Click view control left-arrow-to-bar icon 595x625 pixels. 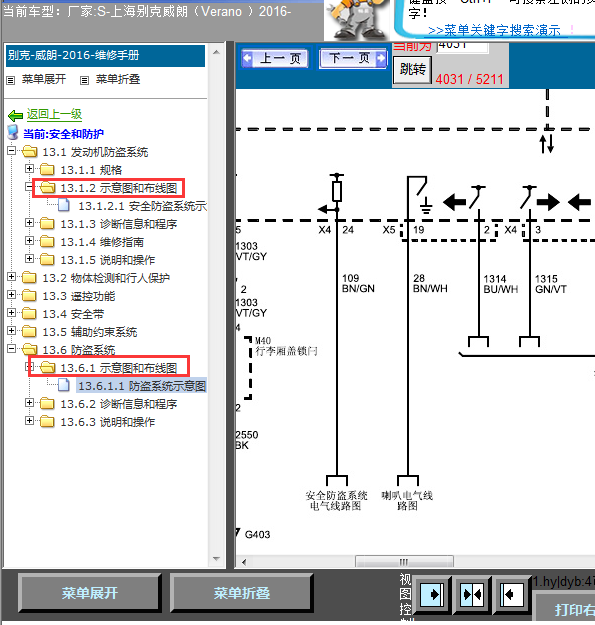pos(511,595)
